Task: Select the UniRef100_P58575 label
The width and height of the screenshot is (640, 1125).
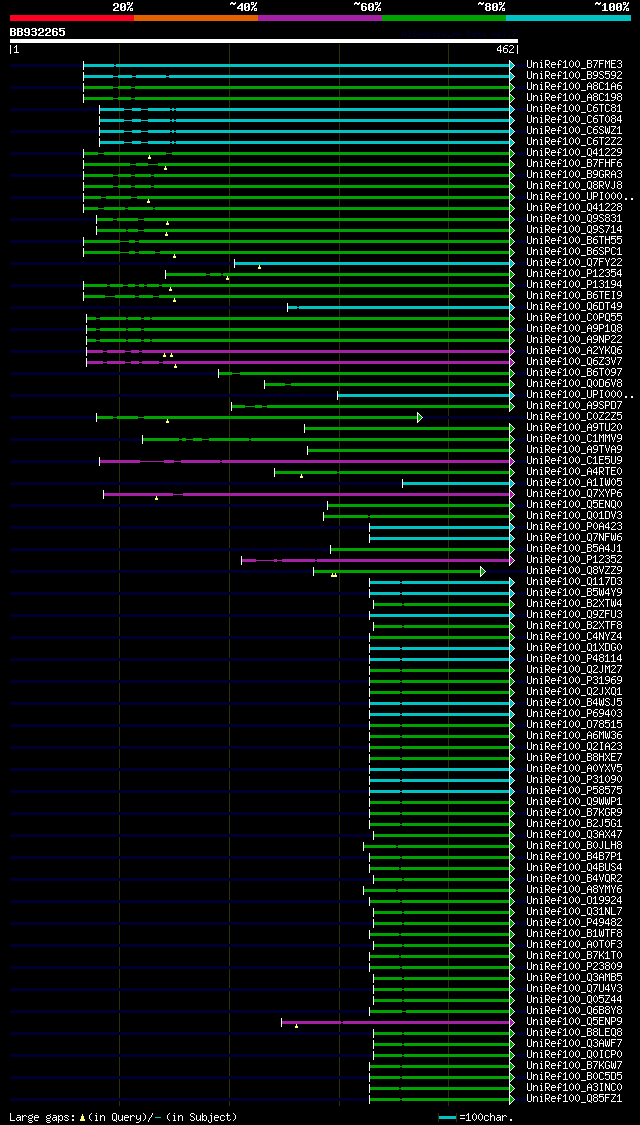Action: click(x=574, y=791)
